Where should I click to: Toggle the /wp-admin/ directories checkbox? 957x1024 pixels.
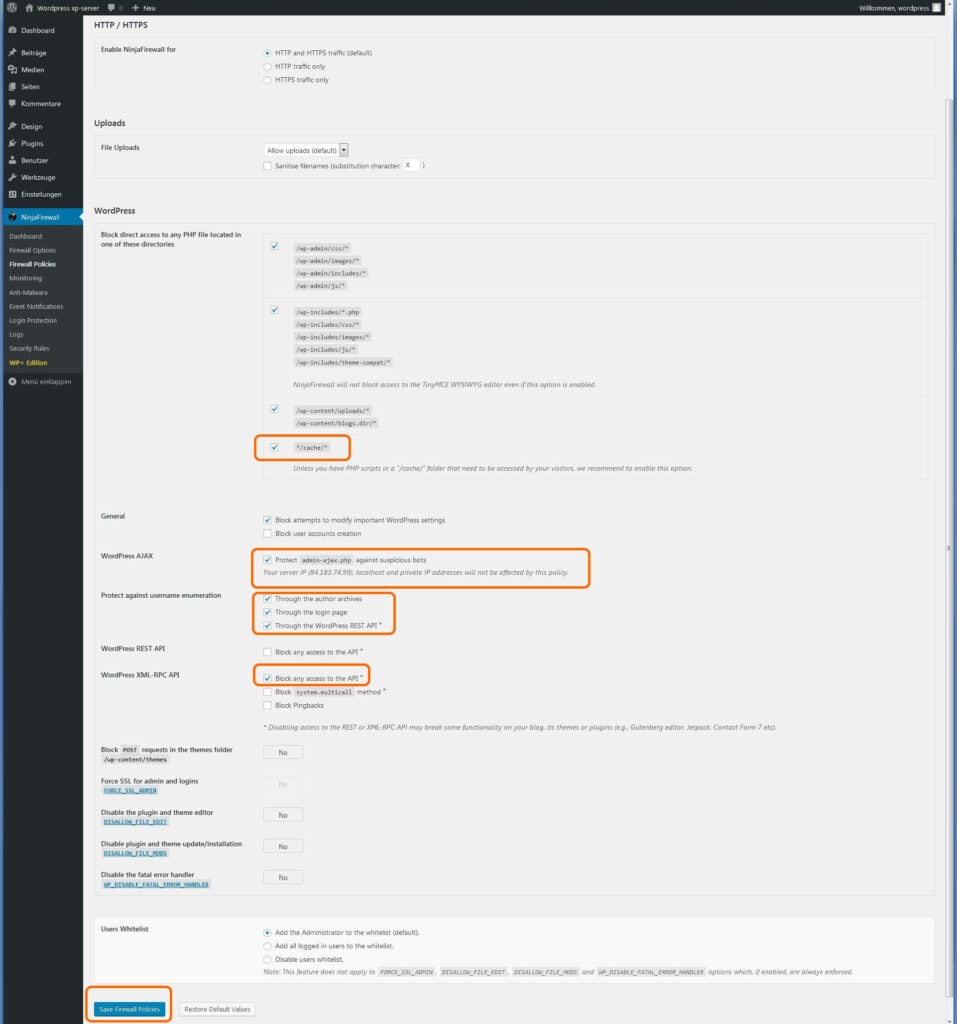tap(274, 246)
